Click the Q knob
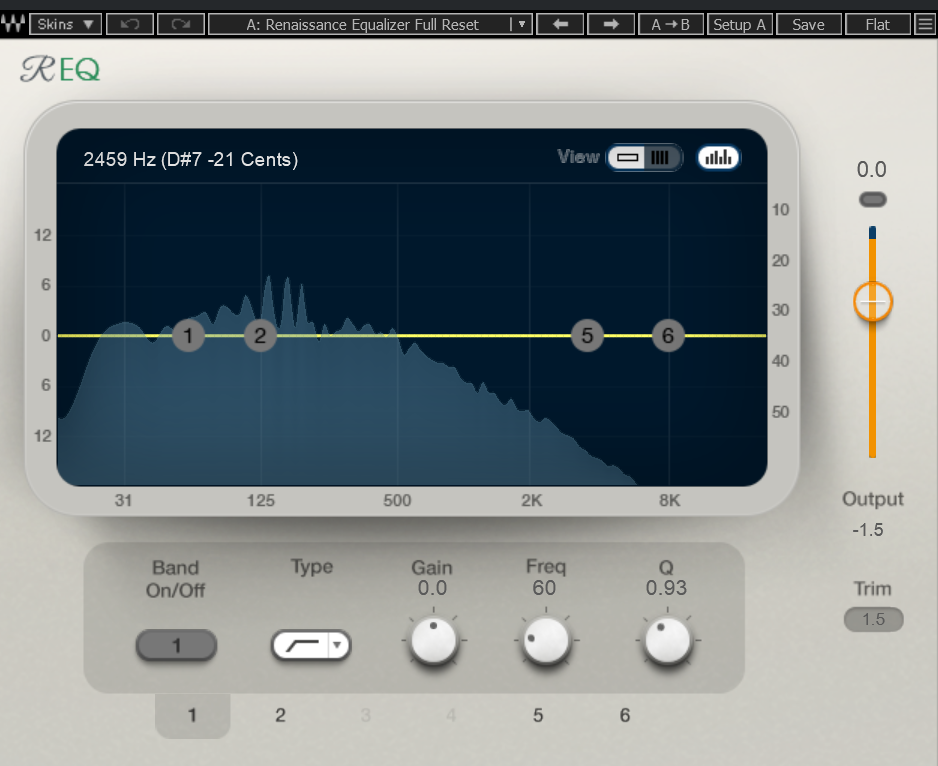 668,640
